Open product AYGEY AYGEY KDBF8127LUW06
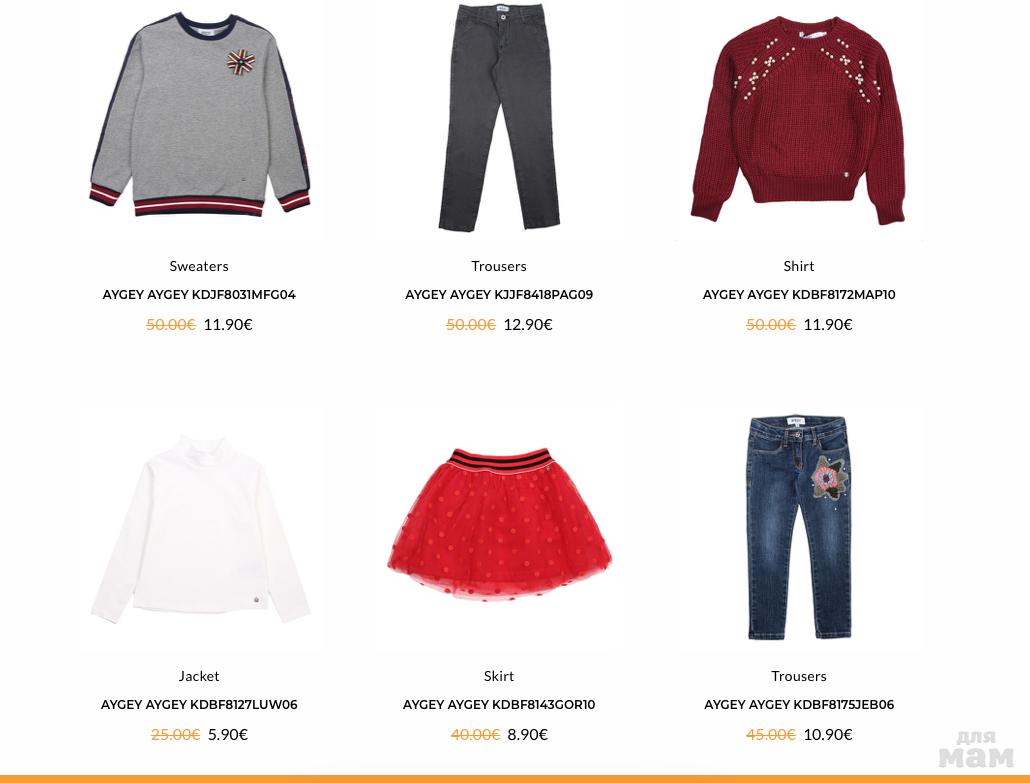 pyautogui.click(x=199, y=705)
